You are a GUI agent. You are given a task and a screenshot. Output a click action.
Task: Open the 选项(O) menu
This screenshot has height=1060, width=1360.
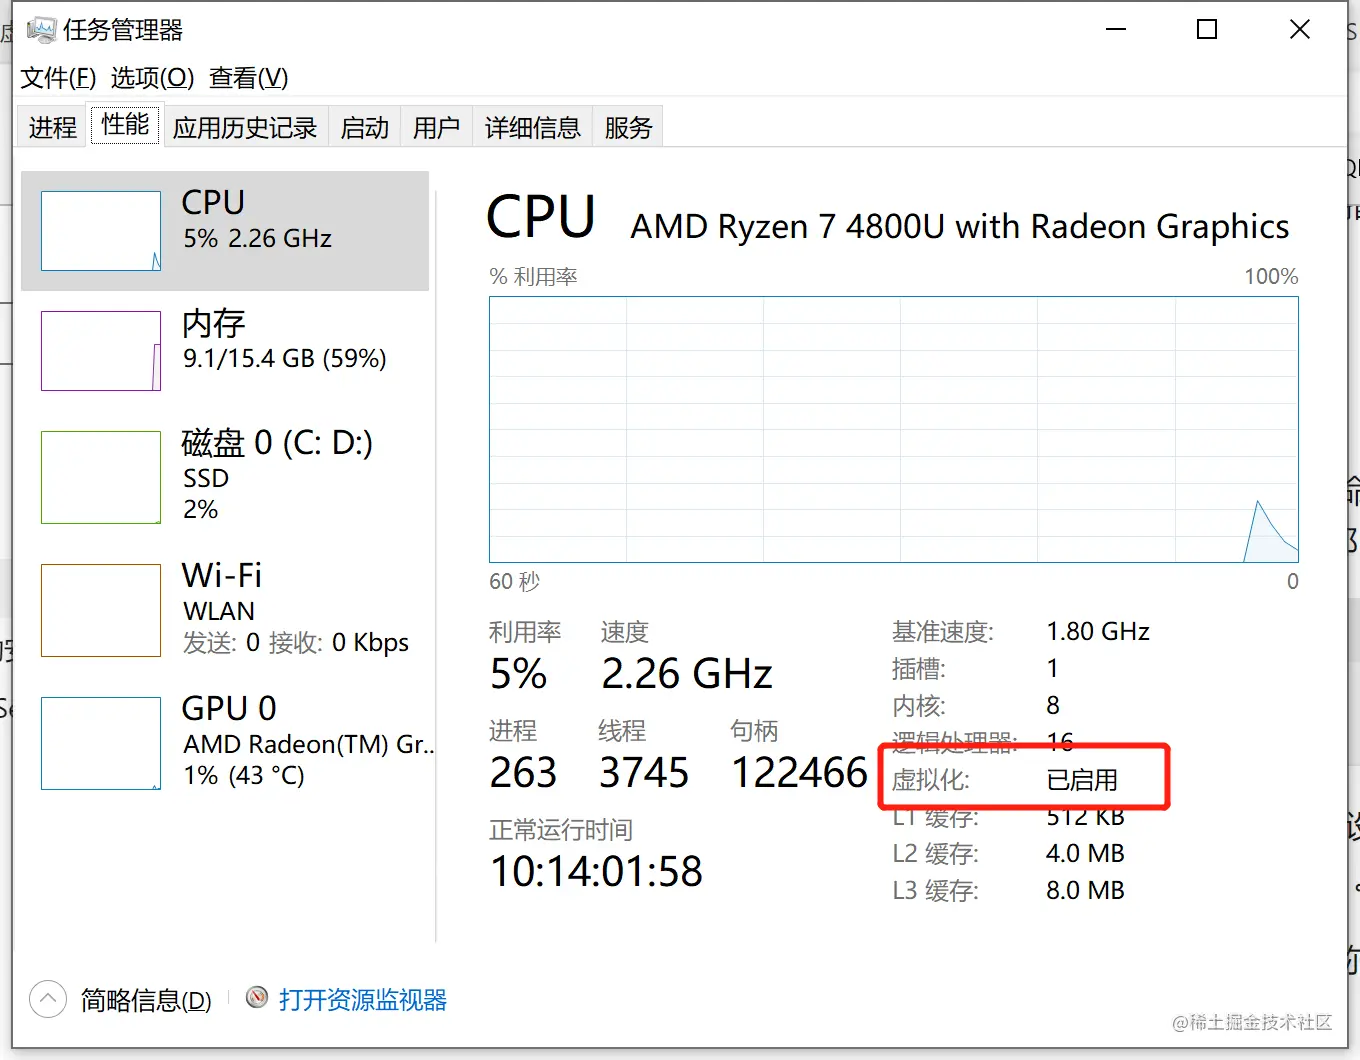click(x=152, y=78)
